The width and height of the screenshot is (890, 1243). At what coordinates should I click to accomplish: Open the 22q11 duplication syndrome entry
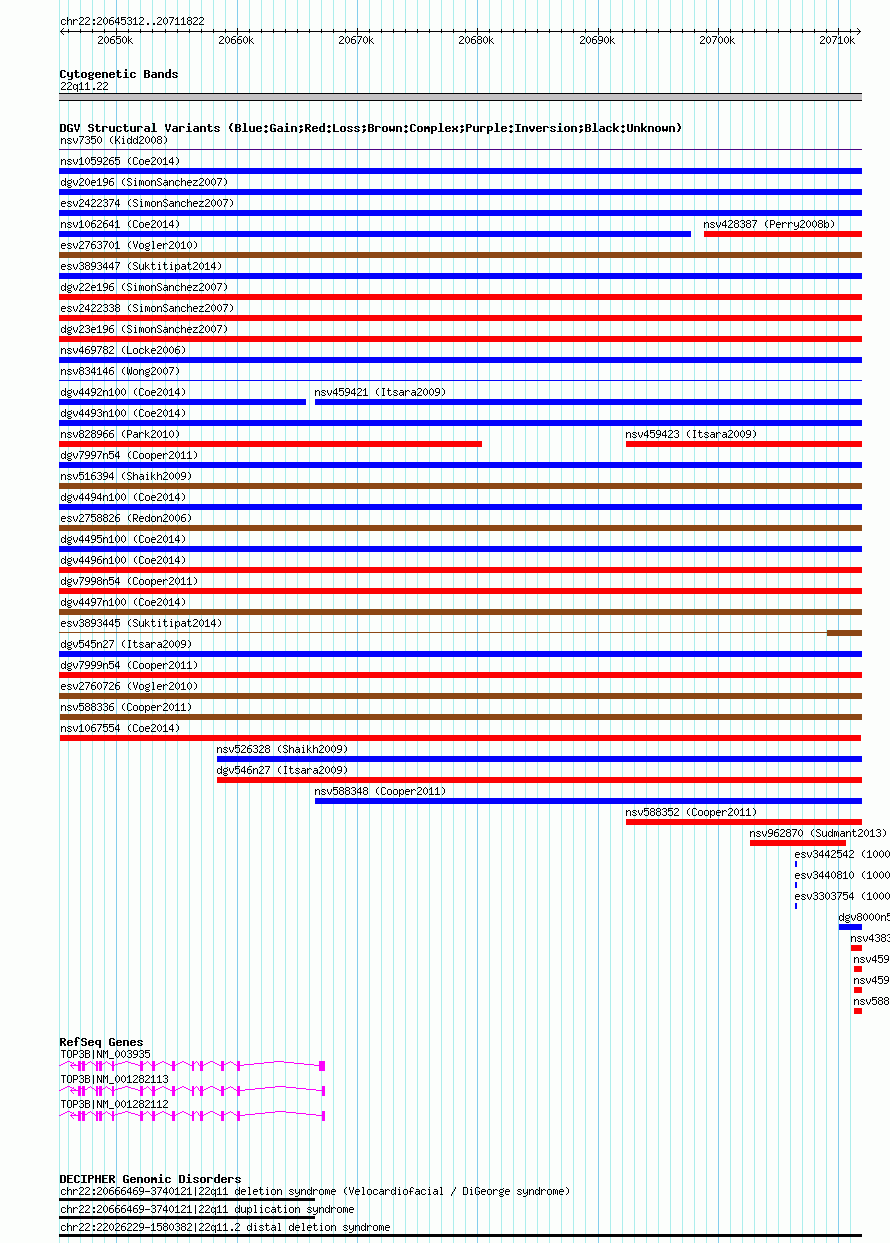coord(207,1209)
